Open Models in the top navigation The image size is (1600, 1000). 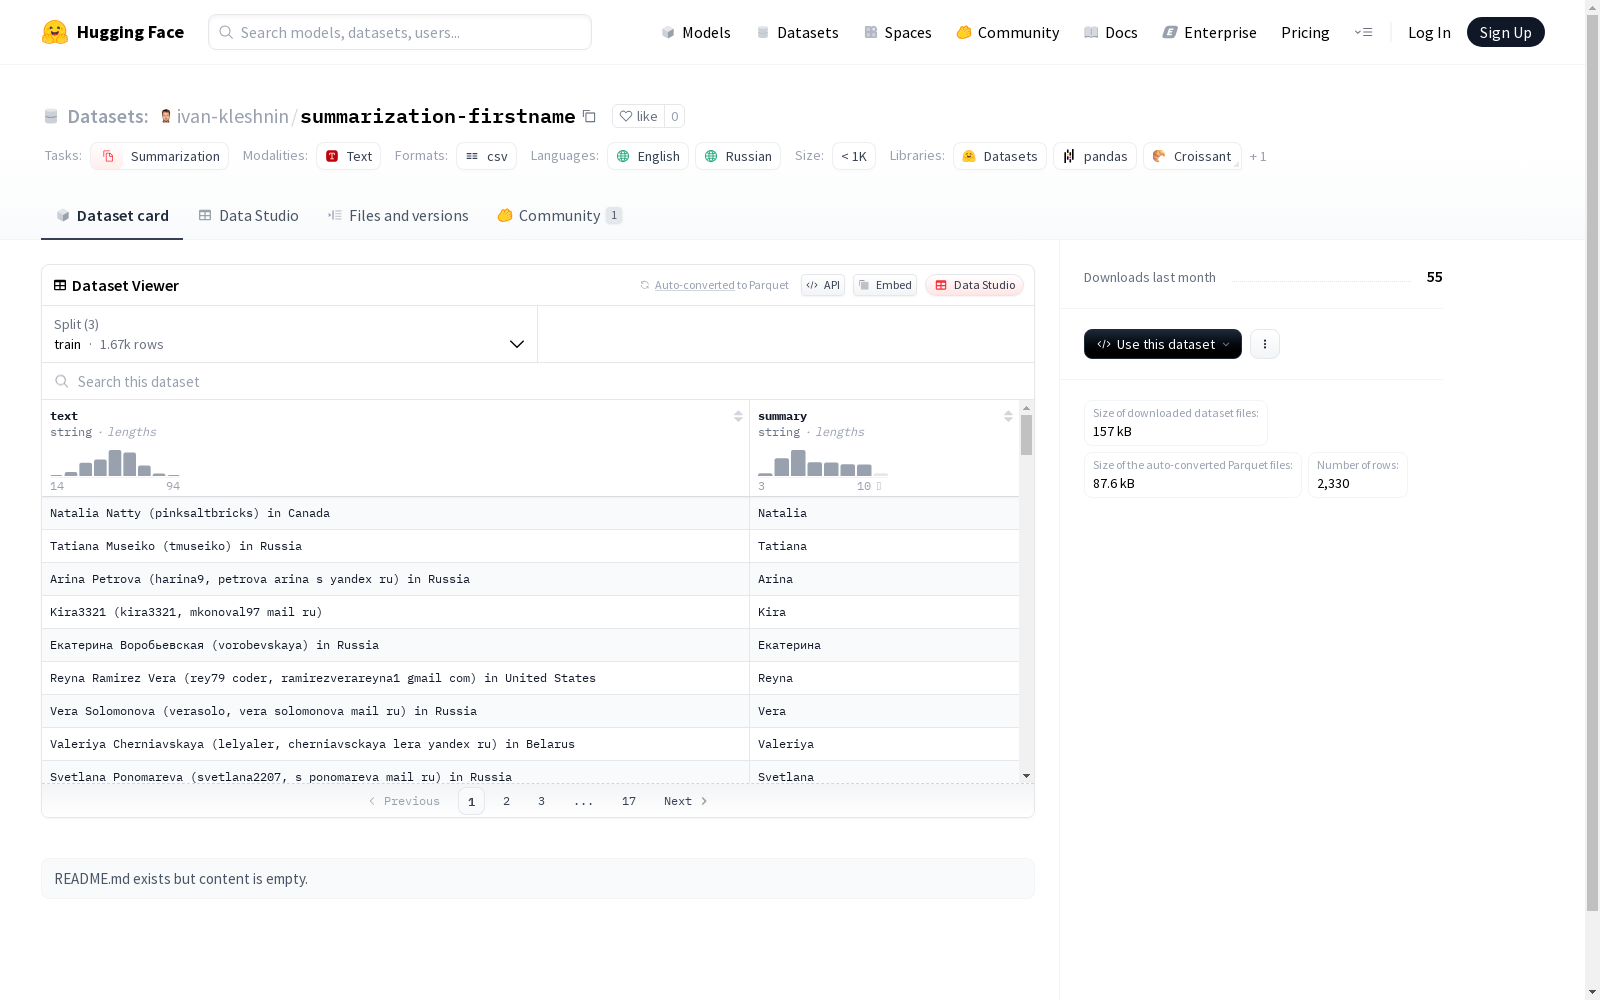(x=696, y=32)
